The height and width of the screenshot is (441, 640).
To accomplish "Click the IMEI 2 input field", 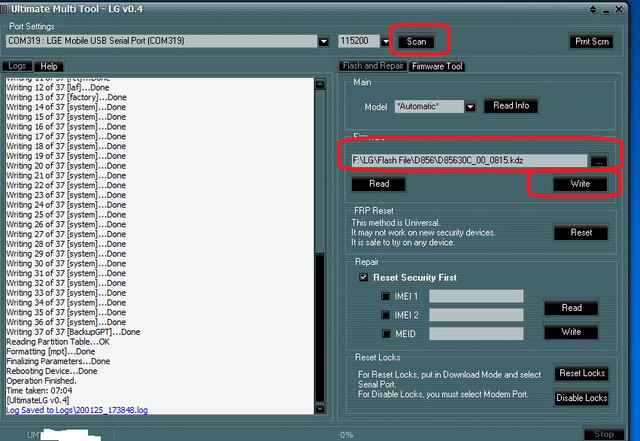I will 476,315.
